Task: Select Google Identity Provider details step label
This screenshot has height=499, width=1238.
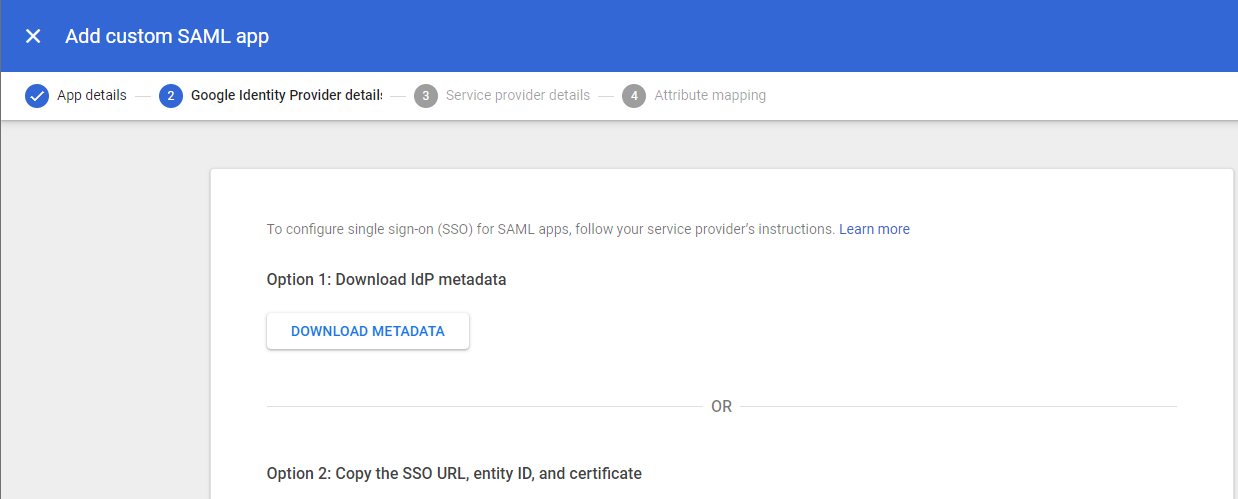Action: coord(286,96)
